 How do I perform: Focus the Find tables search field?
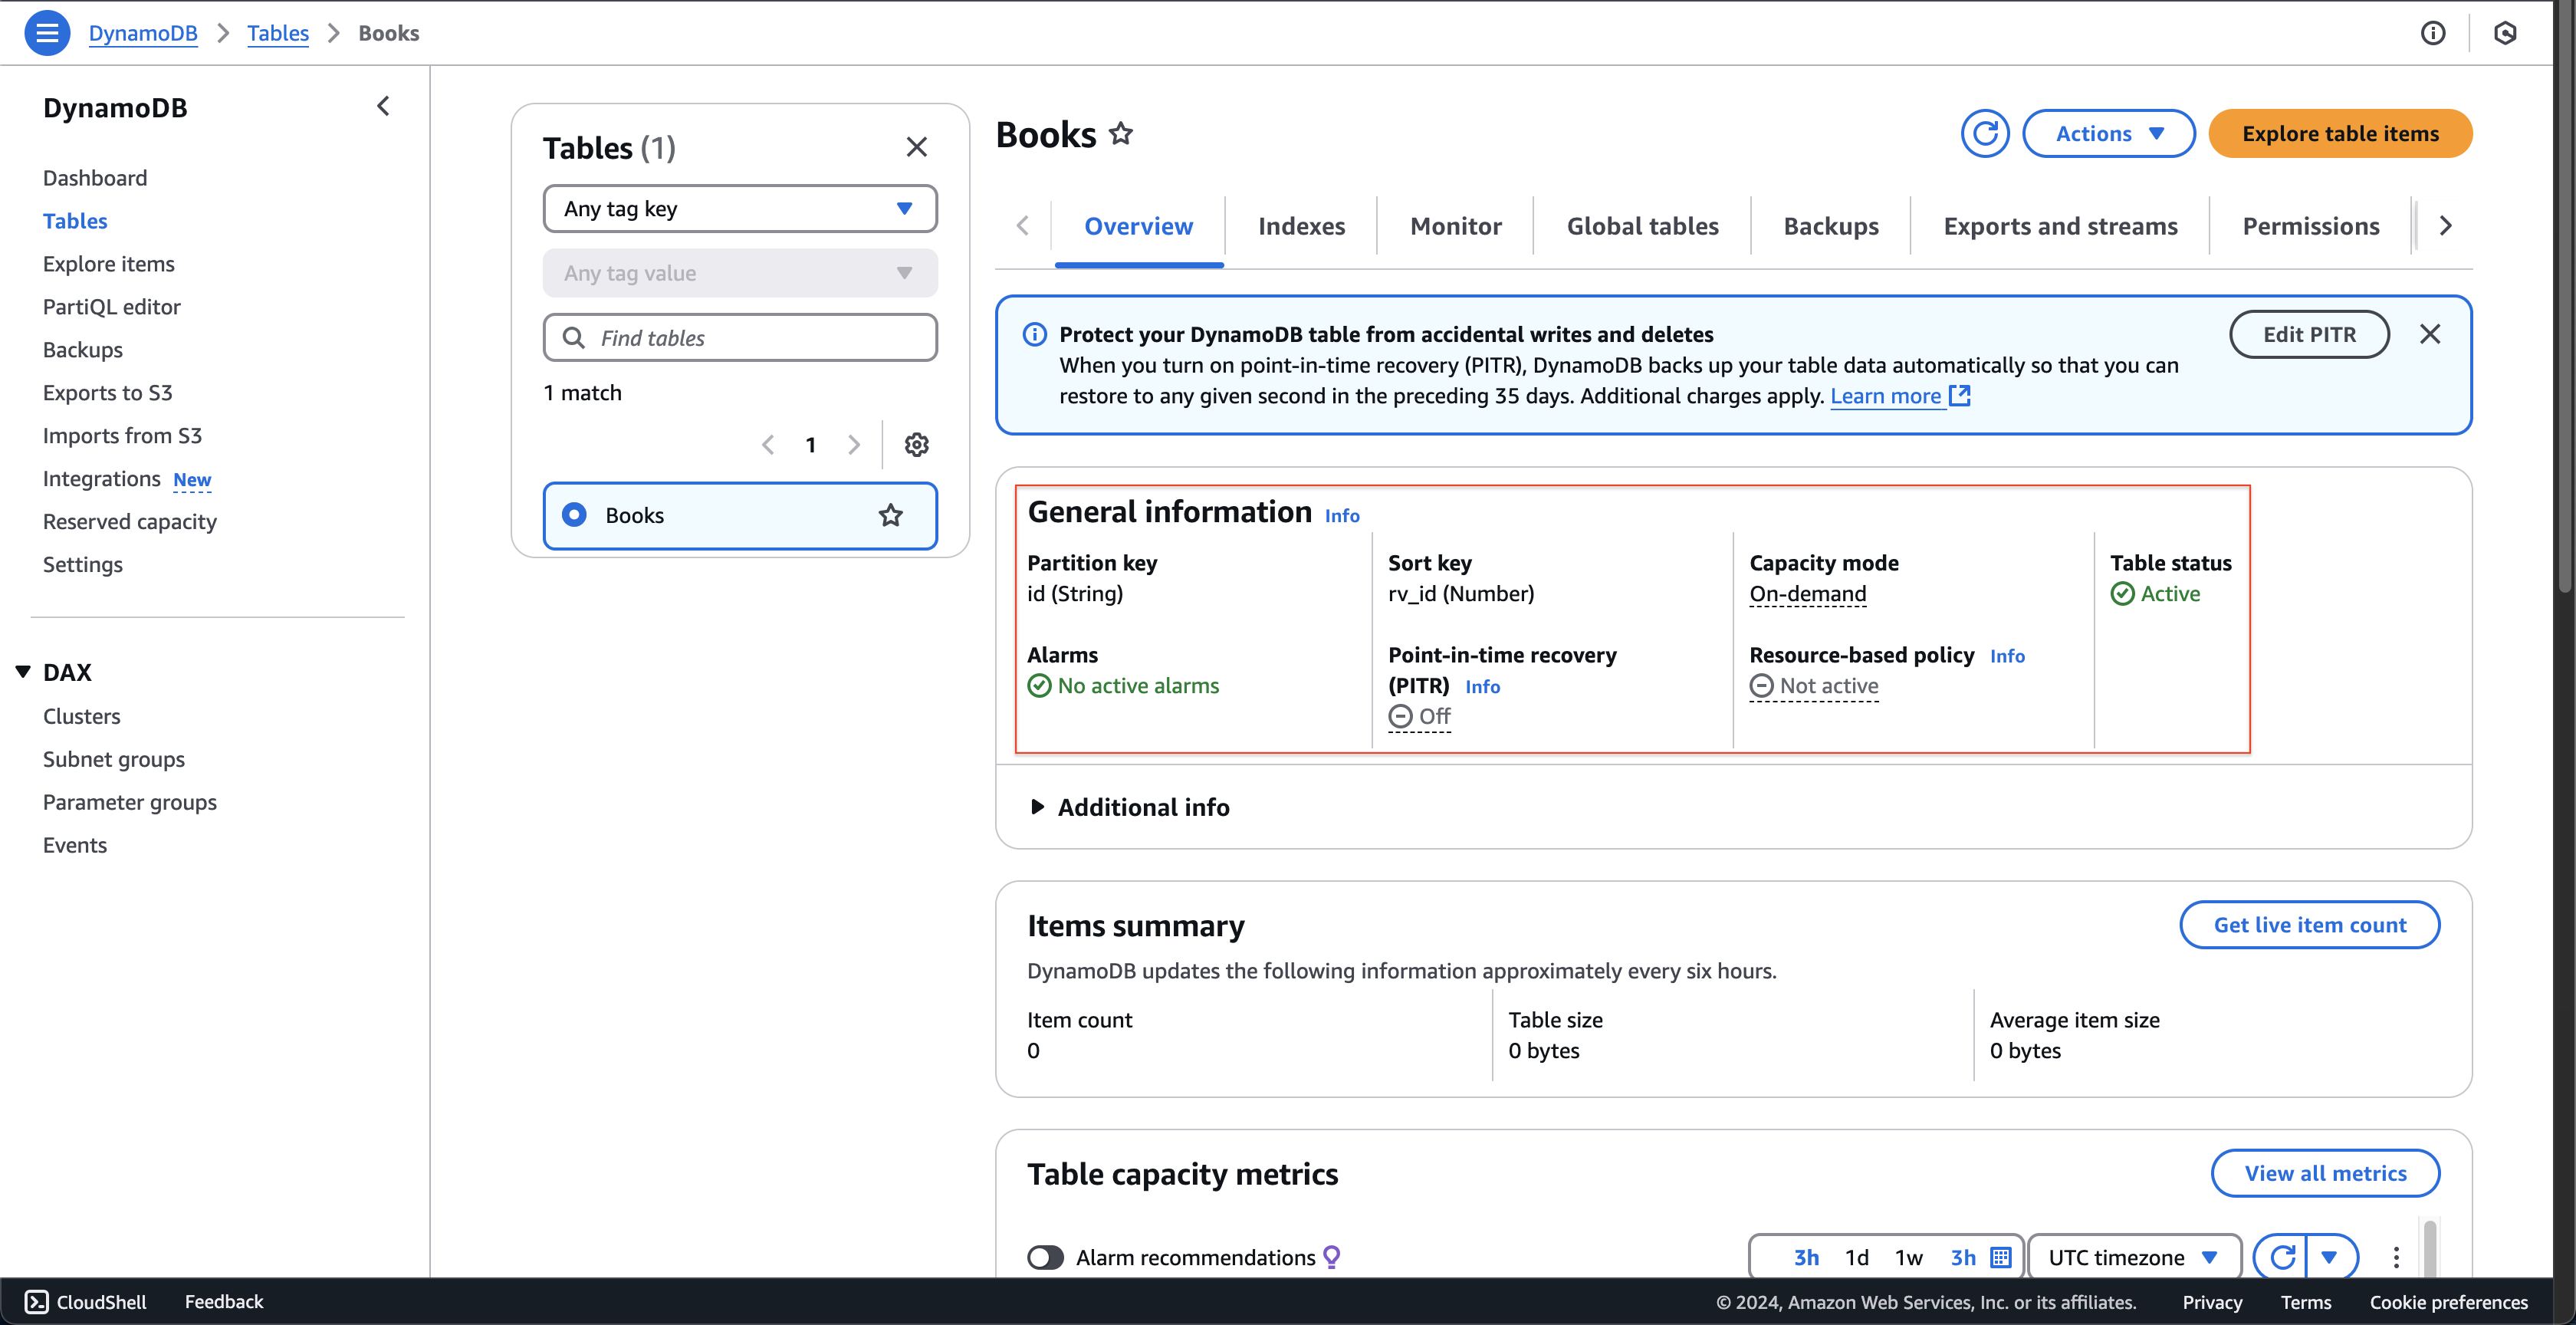[x=739, y=337]
